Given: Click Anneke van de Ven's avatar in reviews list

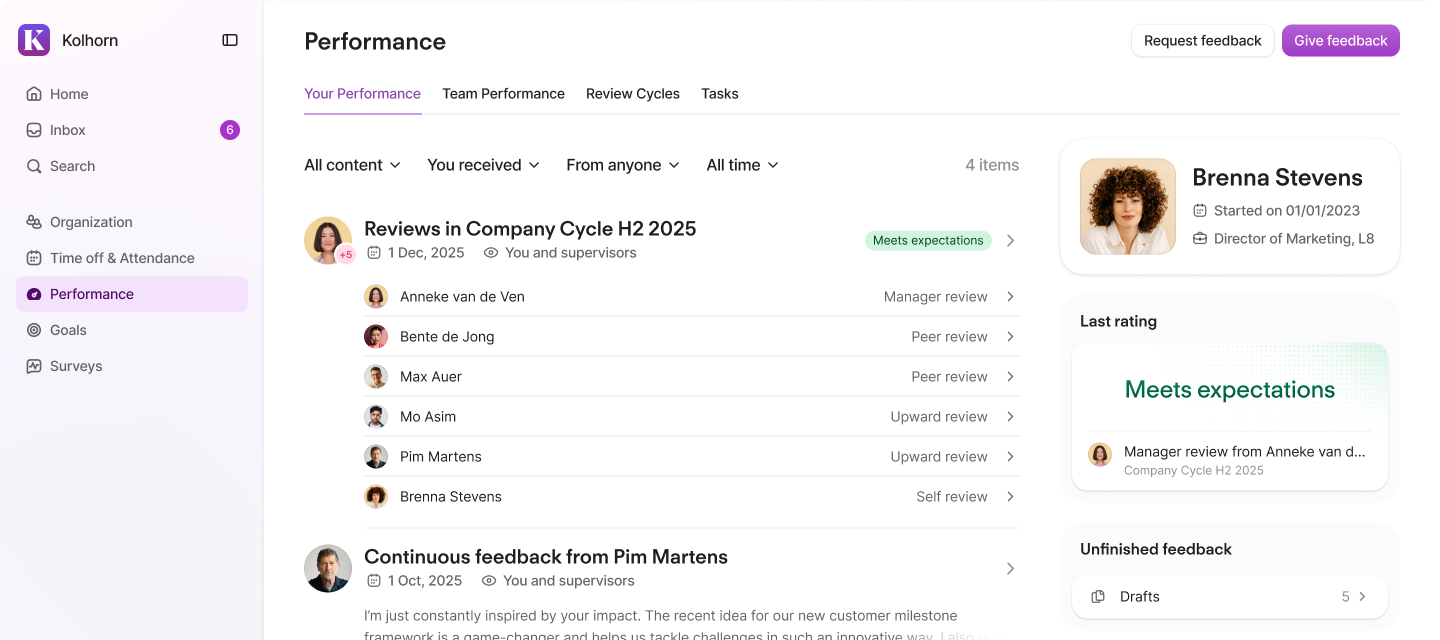Looking at the screenshot, I should 376,297.
